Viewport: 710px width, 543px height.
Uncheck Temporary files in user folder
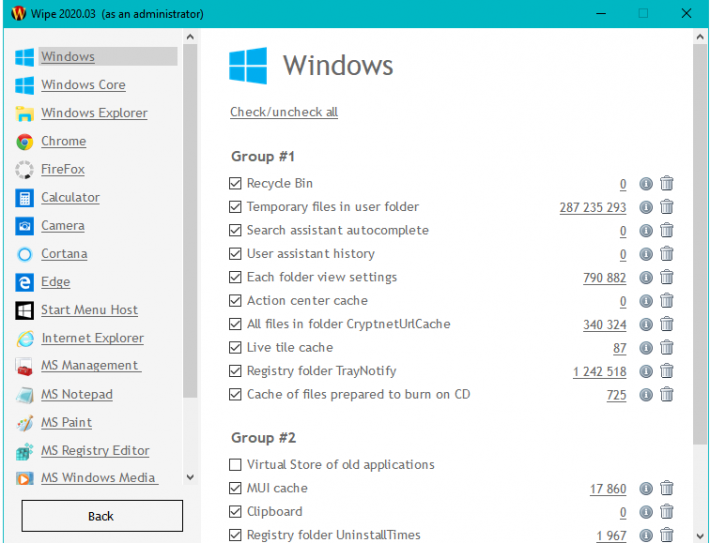[235, 207]
